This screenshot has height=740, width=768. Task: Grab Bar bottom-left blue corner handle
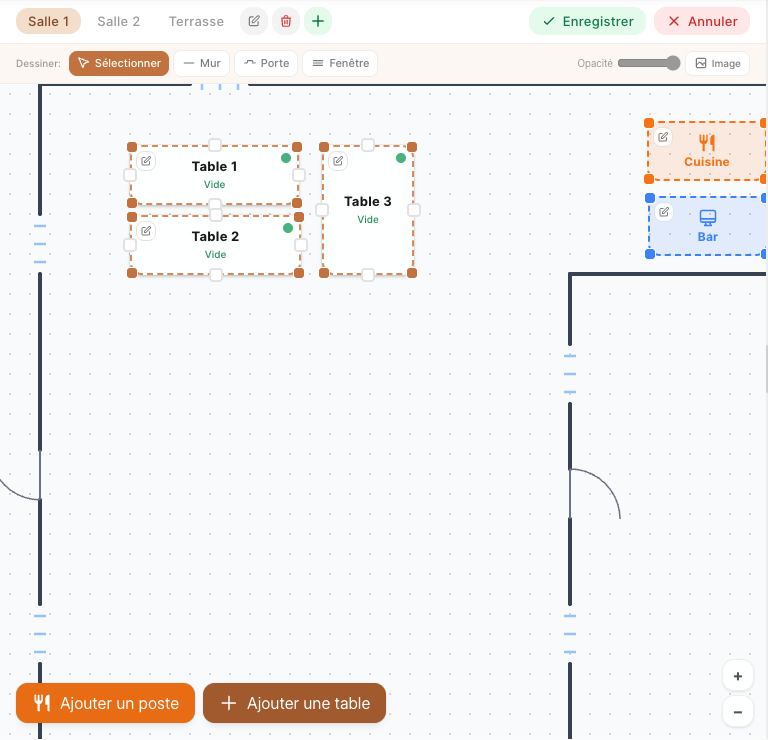(650, 254)
